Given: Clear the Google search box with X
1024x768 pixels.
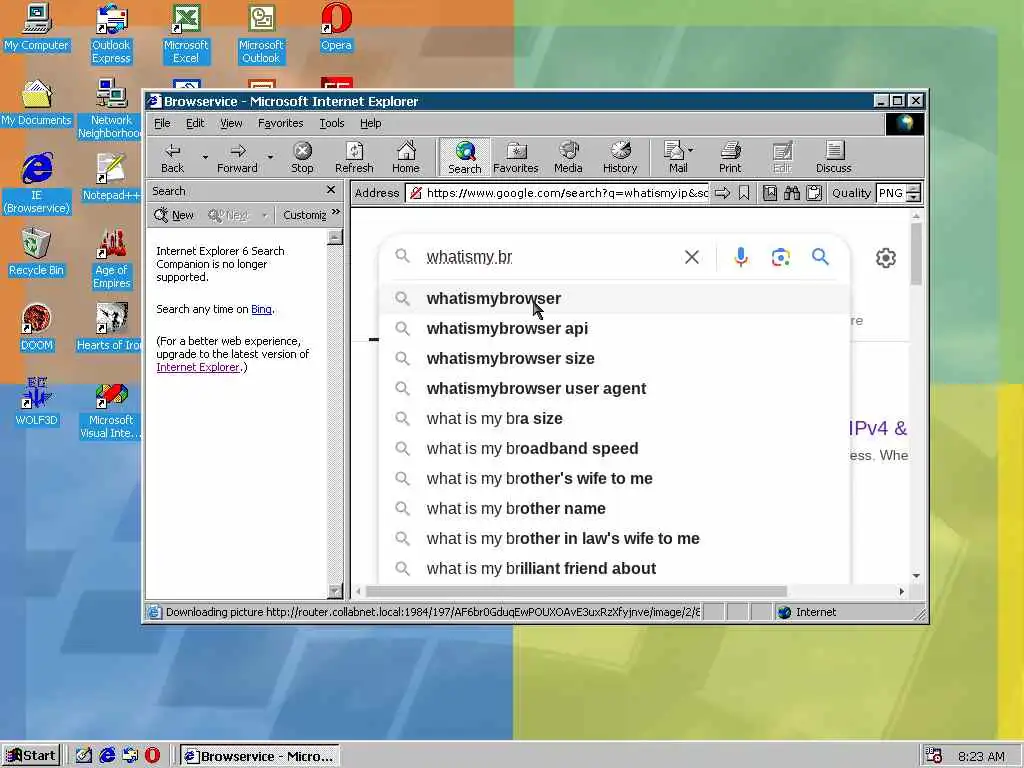Looking at the screenshot, I should coord(692,257).
